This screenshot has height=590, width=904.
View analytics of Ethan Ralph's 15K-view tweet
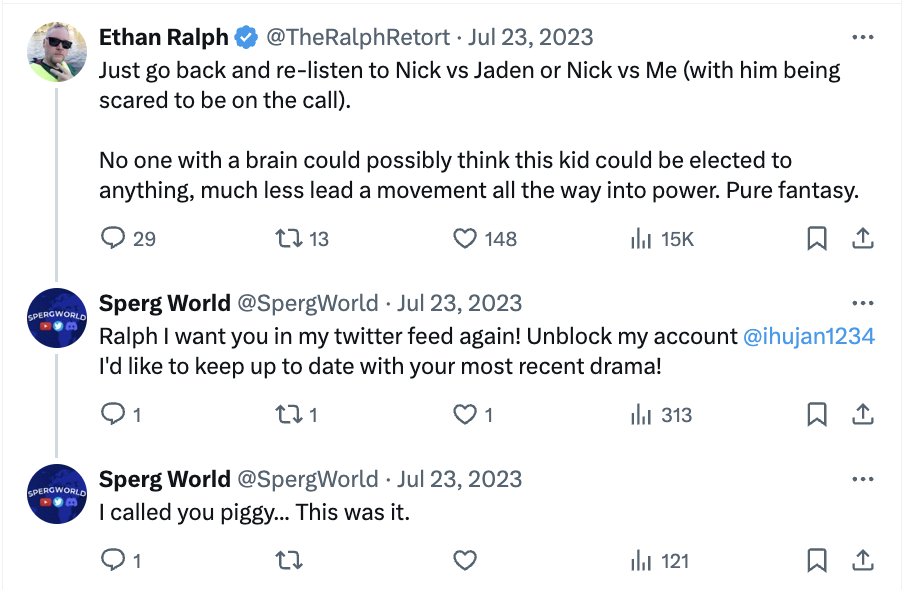[639, 239]
